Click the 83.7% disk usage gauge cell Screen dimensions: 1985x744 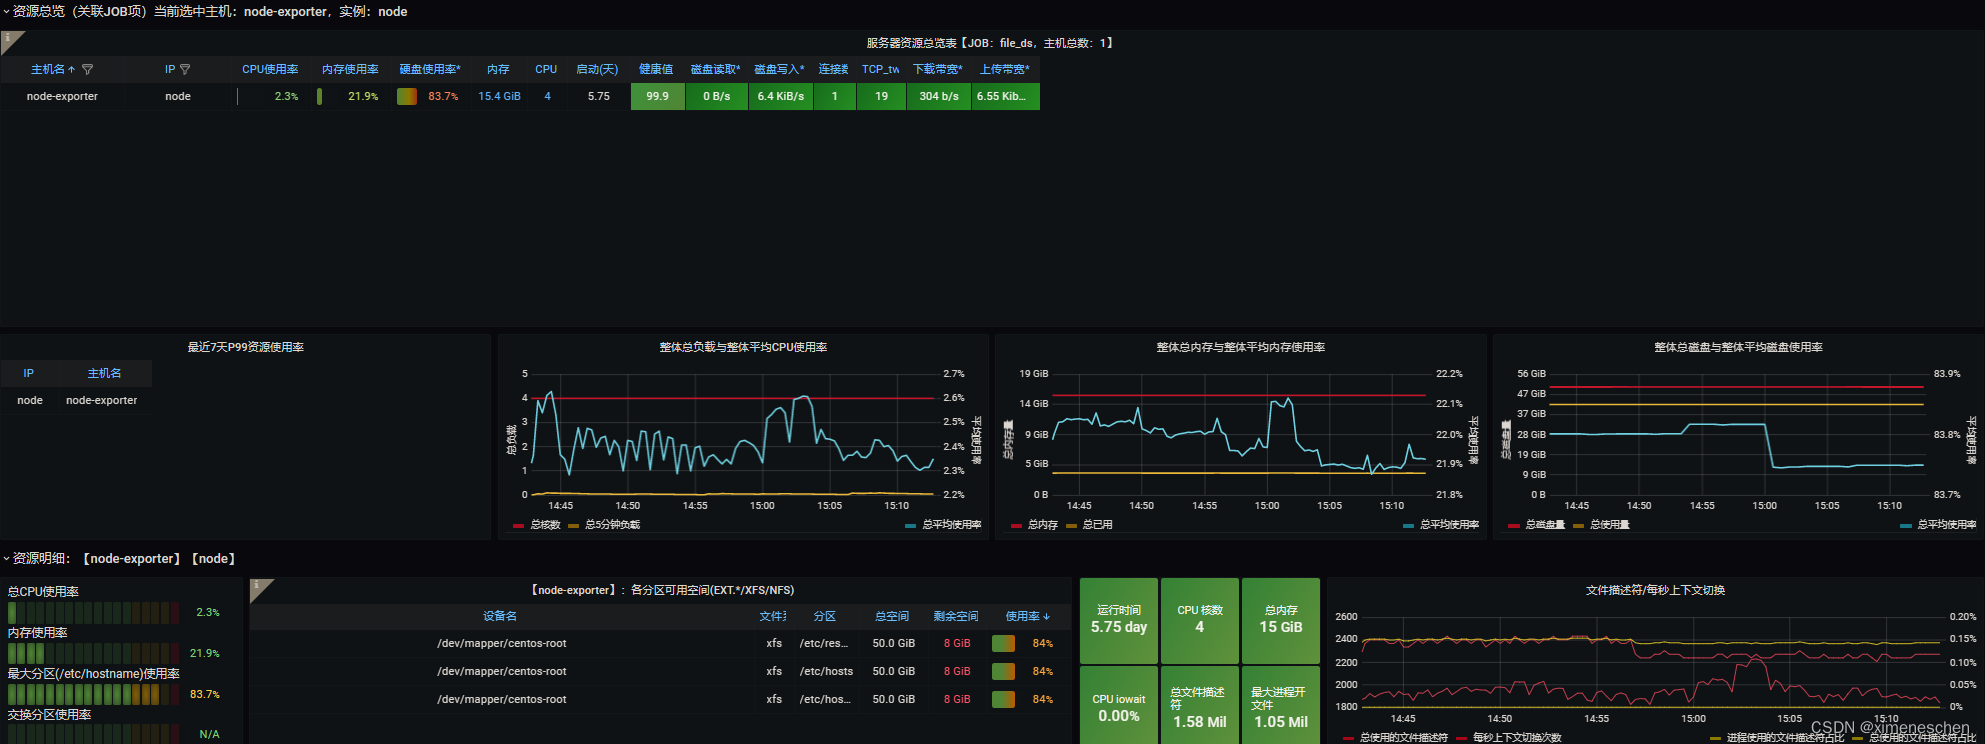click(x=428, y=97)
